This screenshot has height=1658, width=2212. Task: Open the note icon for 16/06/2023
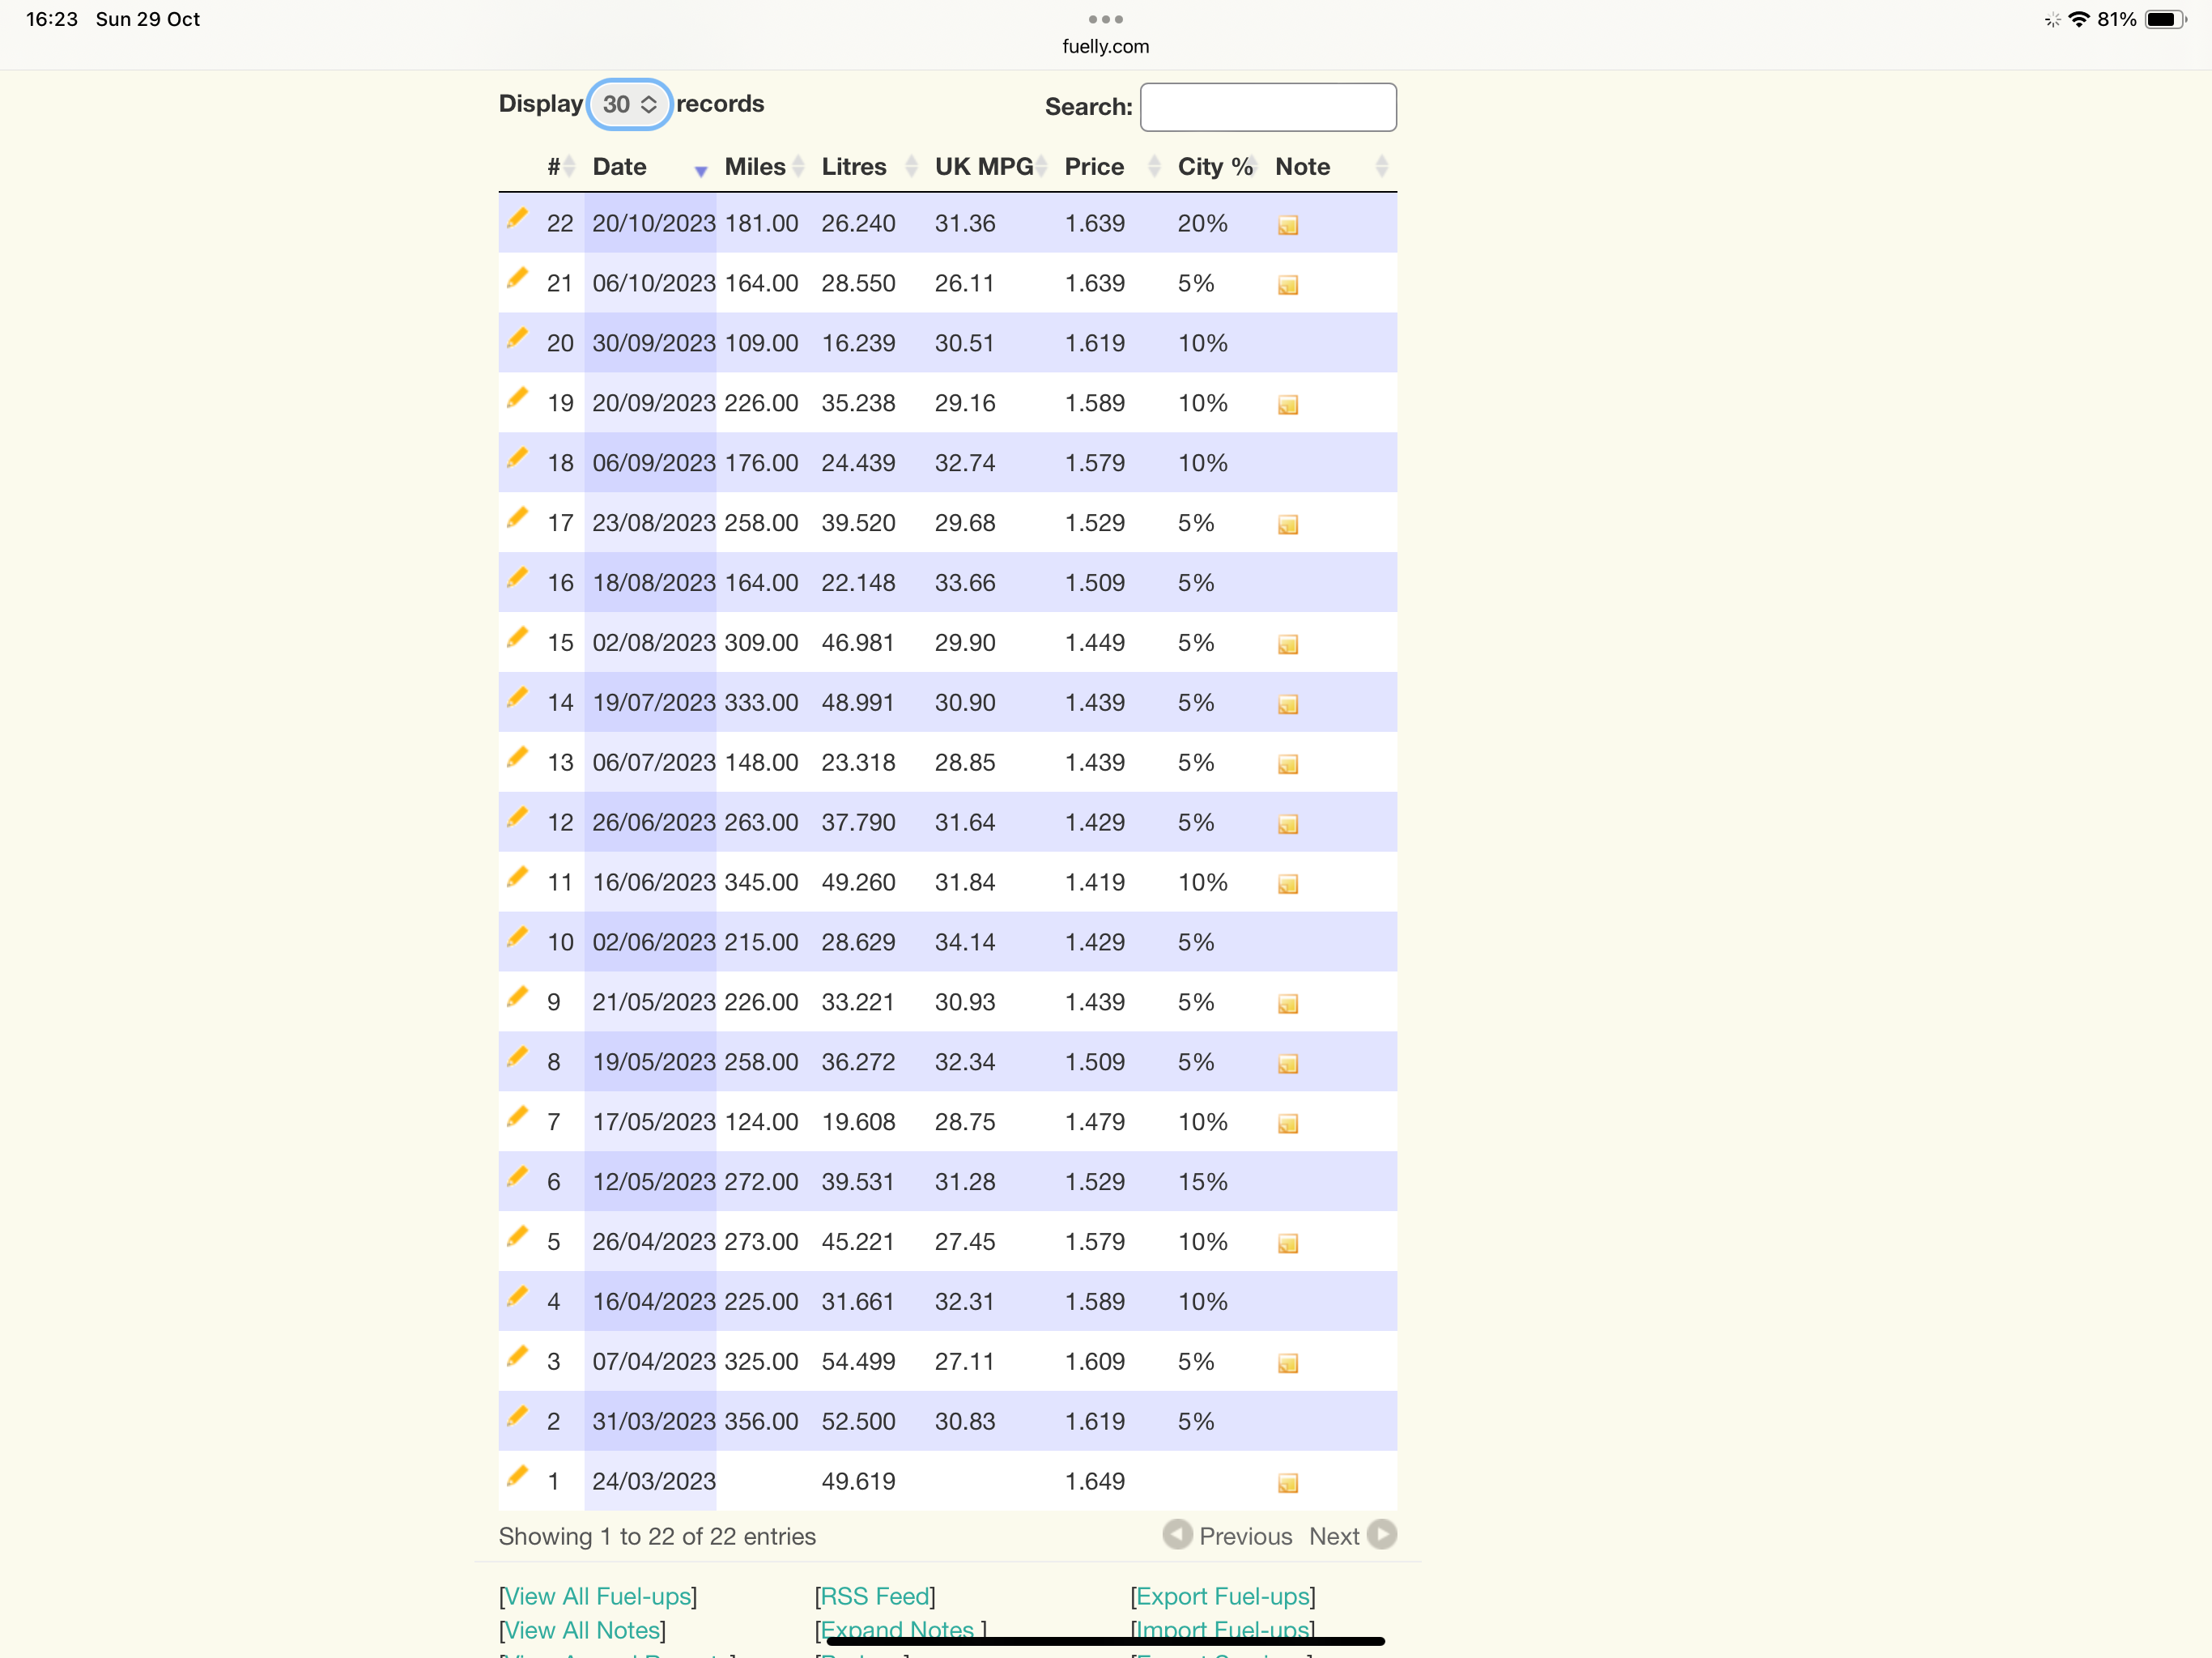[1288, 884]
